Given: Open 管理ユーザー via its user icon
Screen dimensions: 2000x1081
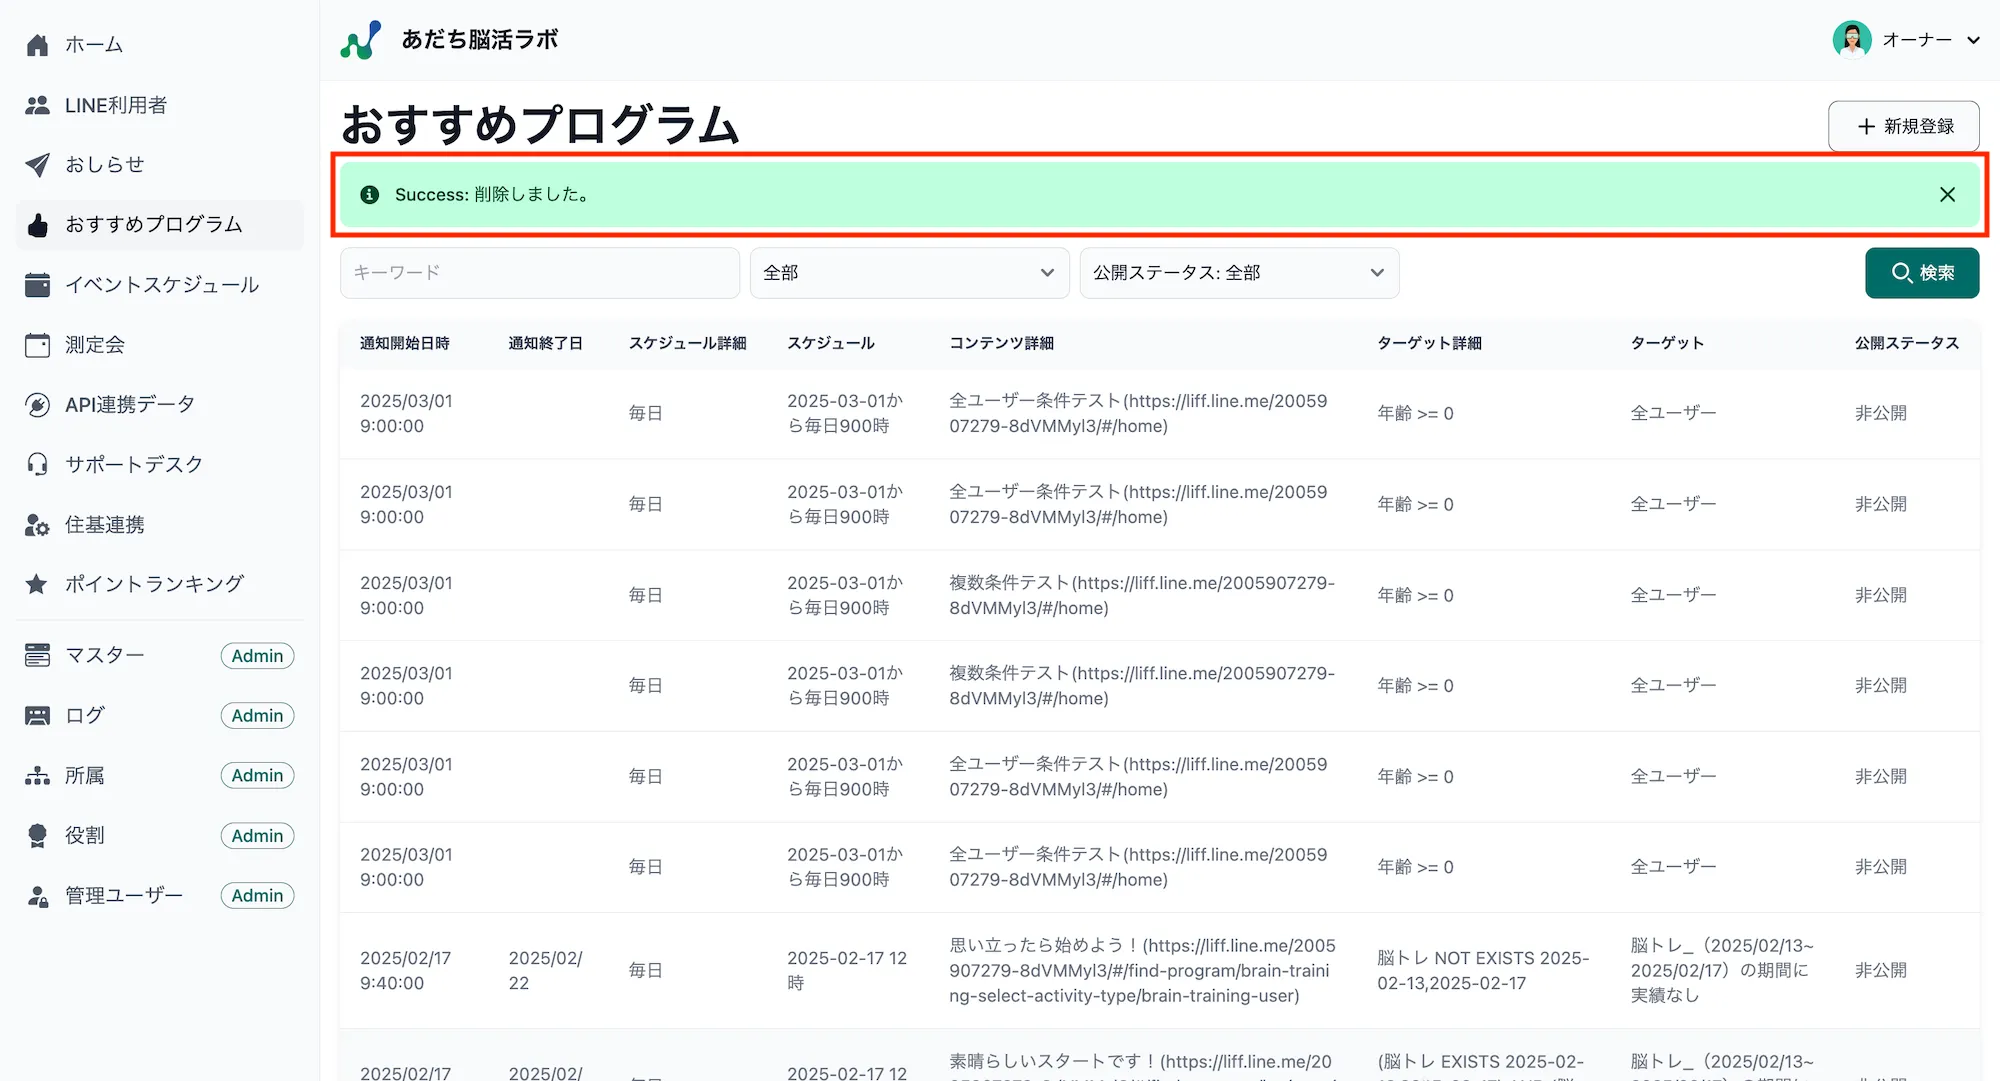Looking at the screenshot, I should point(37,895).
